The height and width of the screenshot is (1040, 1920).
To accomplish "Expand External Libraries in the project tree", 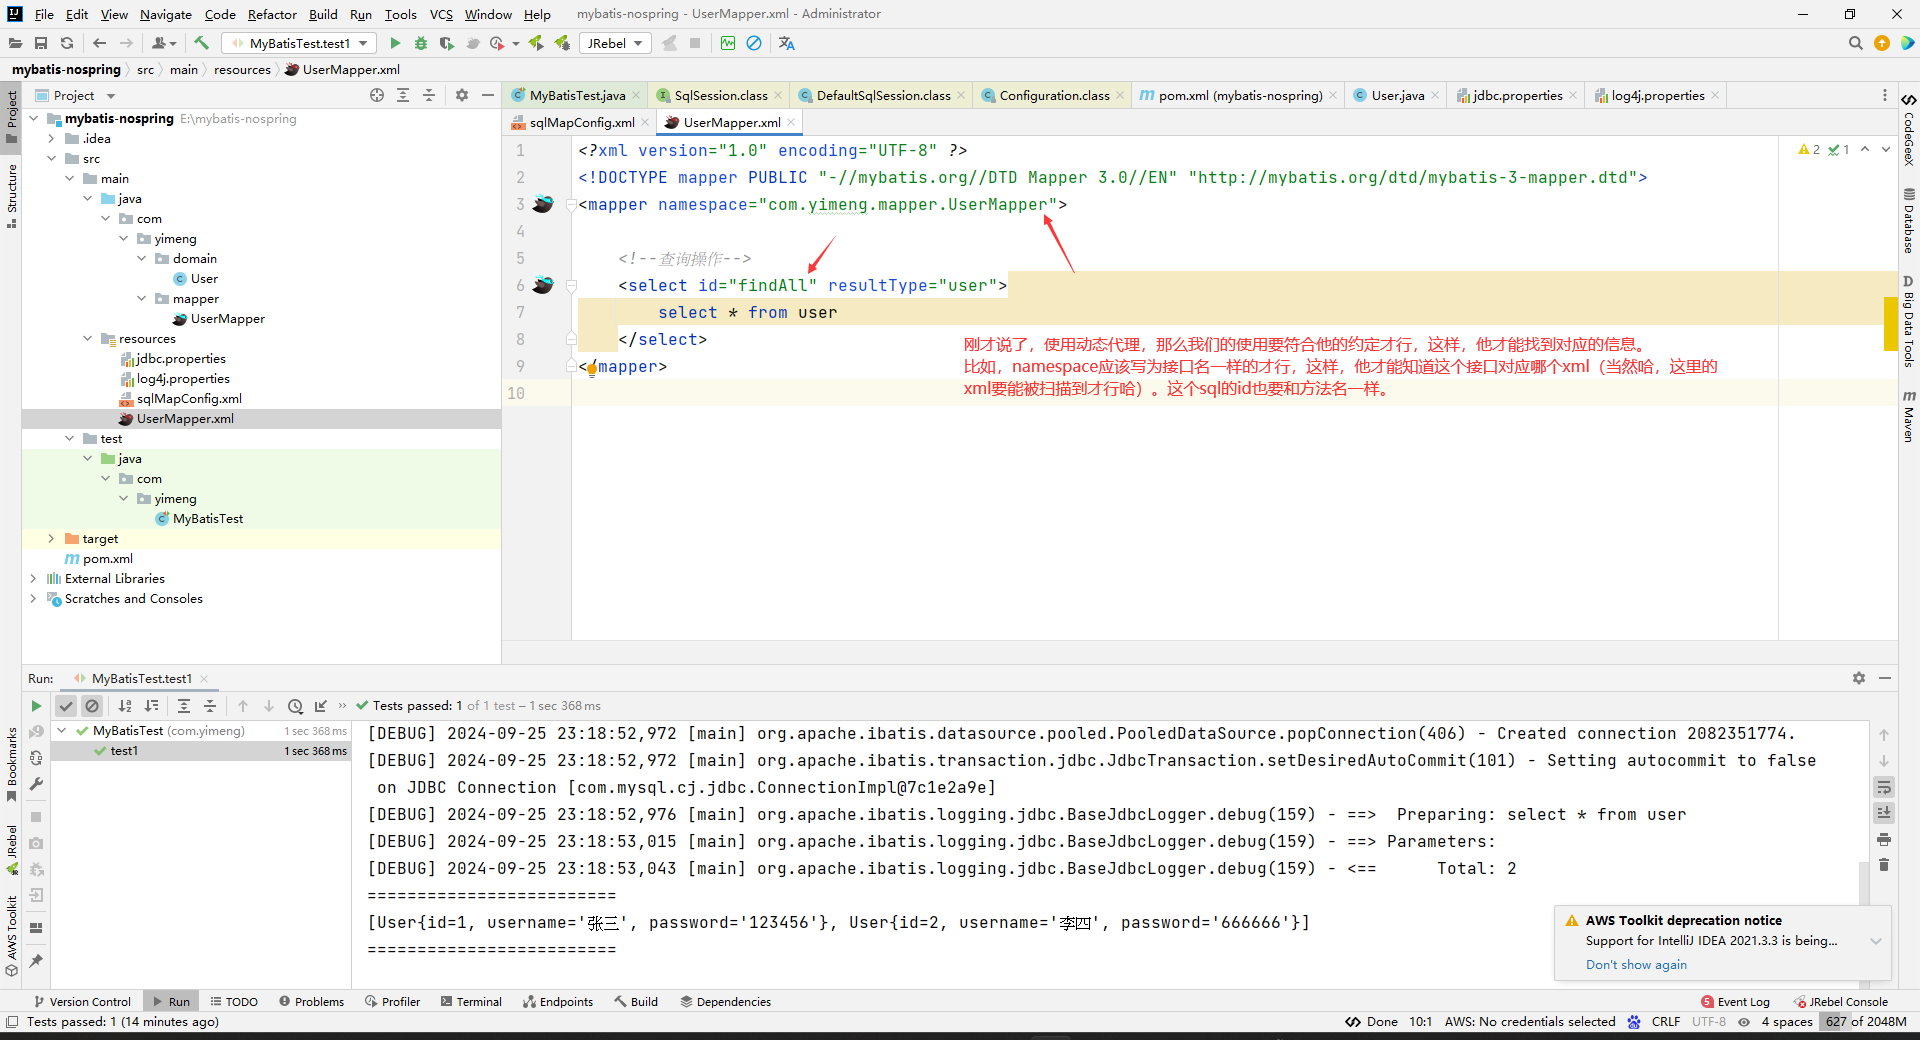I will tap(34, 579).
